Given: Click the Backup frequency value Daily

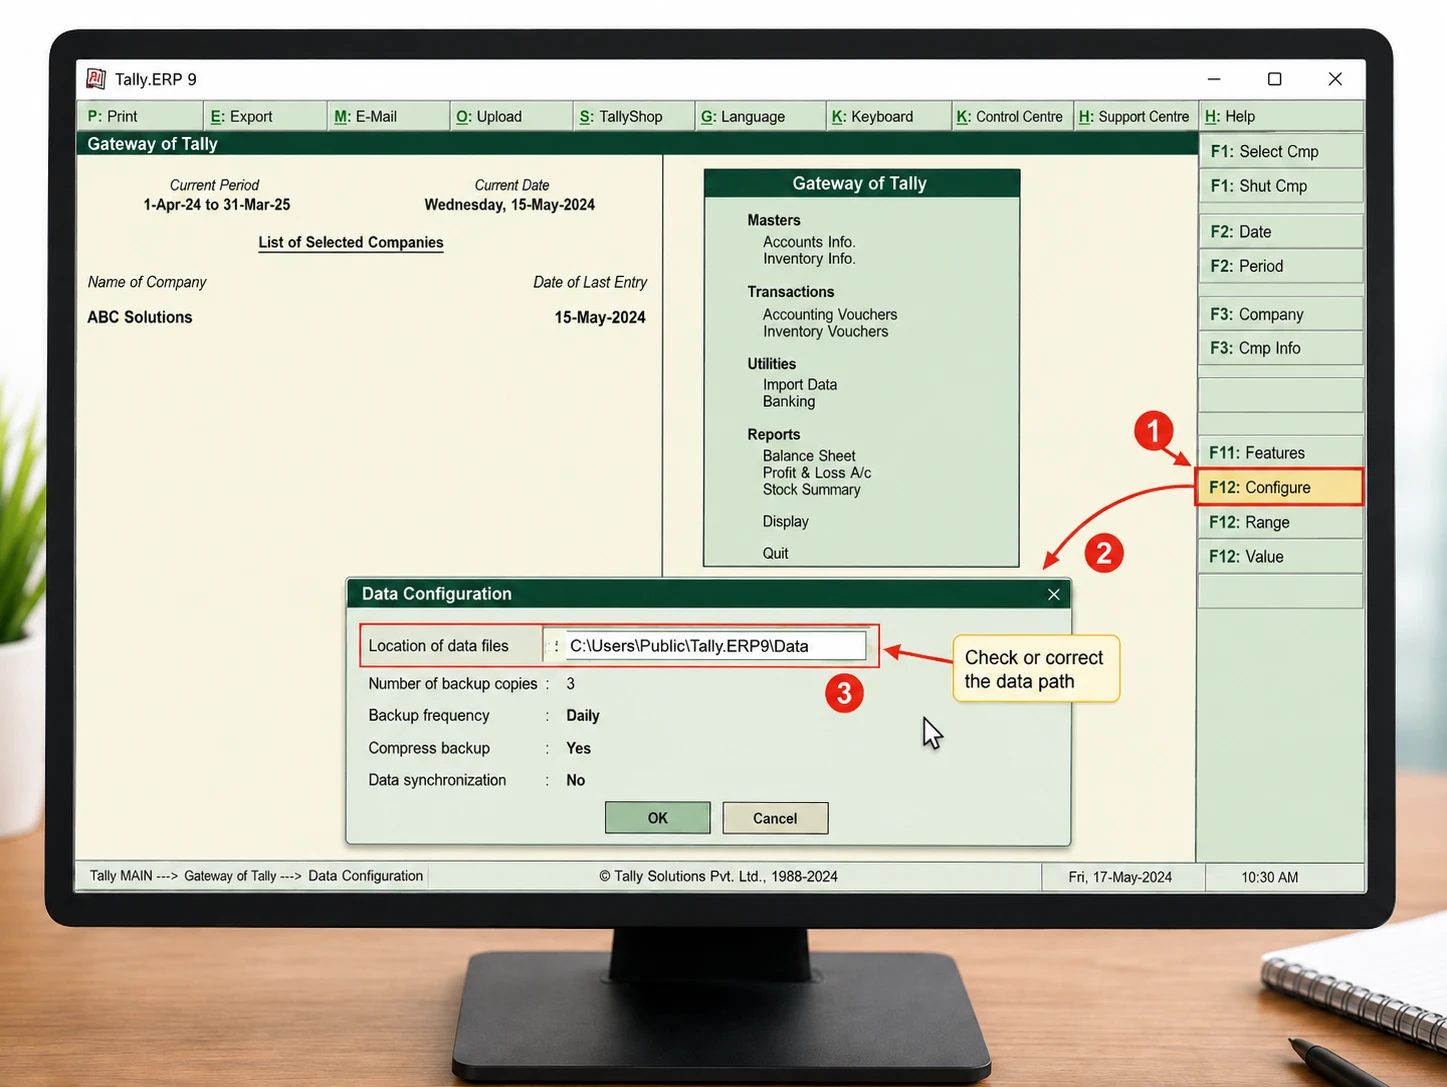Looking at the screenshot, I should click(x=583, y=716).
